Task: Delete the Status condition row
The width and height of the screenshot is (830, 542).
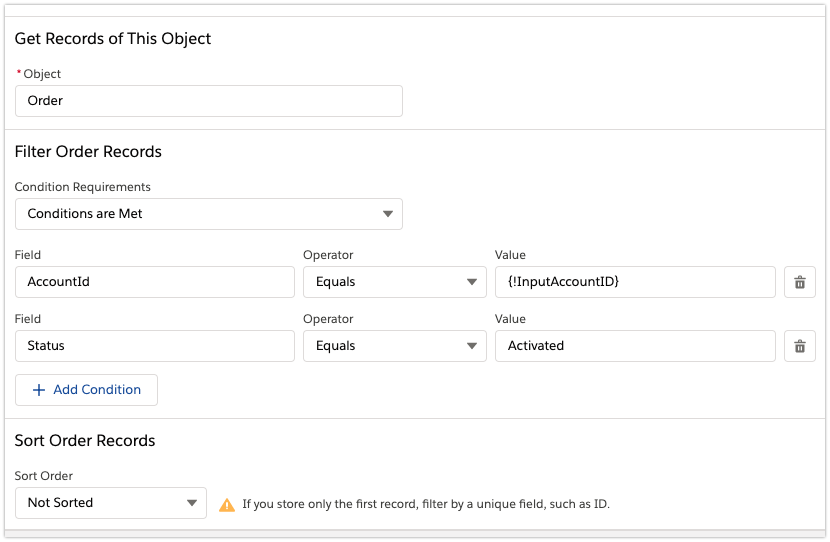Action: click(799, 346)
